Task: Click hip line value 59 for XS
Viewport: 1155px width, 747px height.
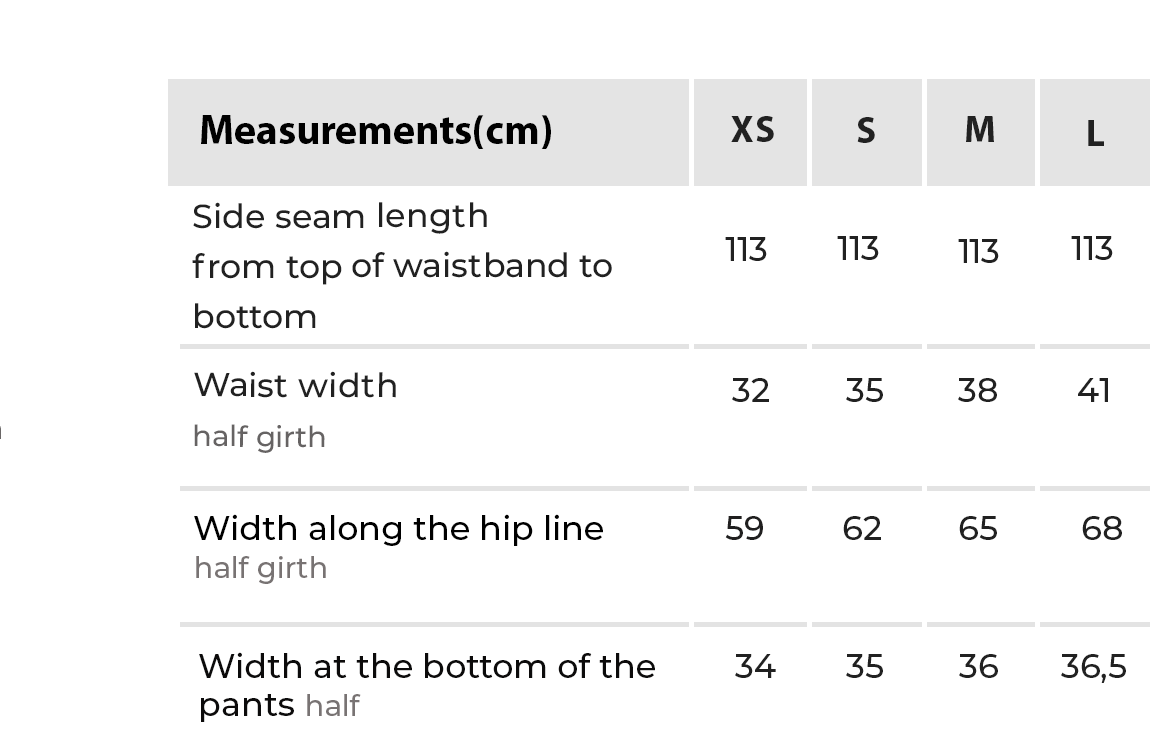Action: (745, 528)
